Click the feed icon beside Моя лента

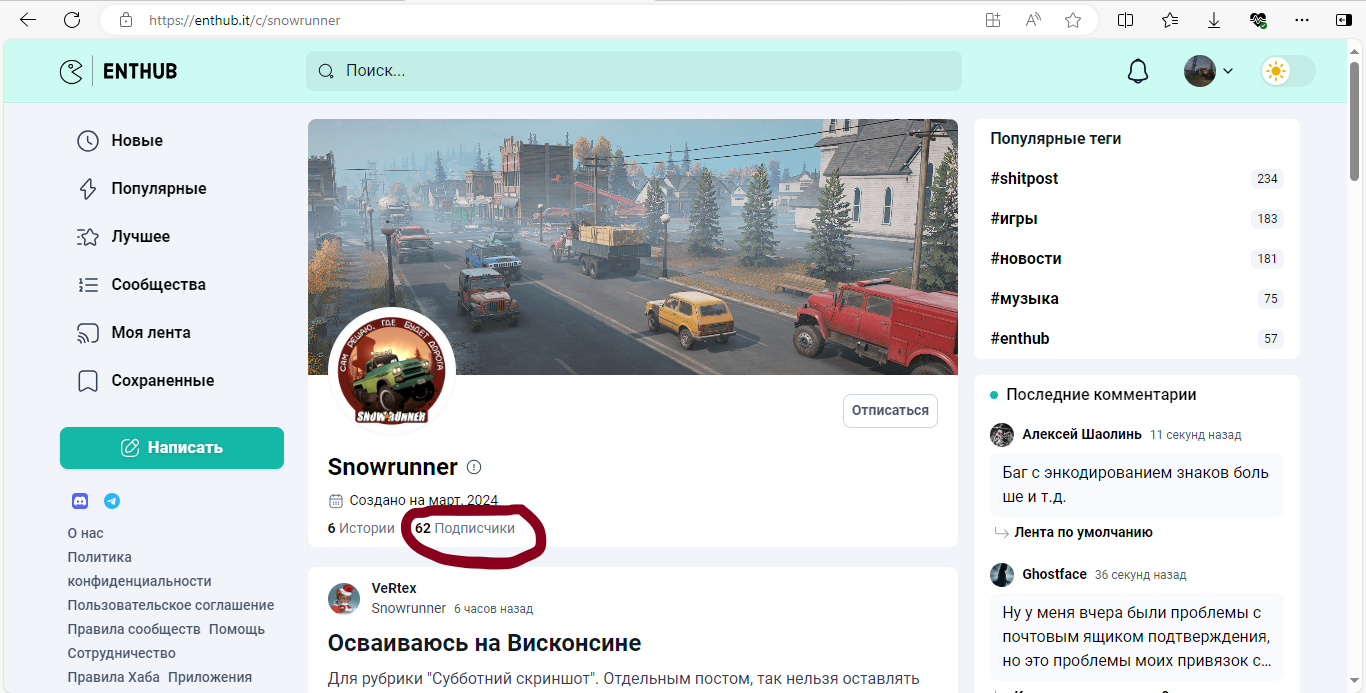point(88,333)
